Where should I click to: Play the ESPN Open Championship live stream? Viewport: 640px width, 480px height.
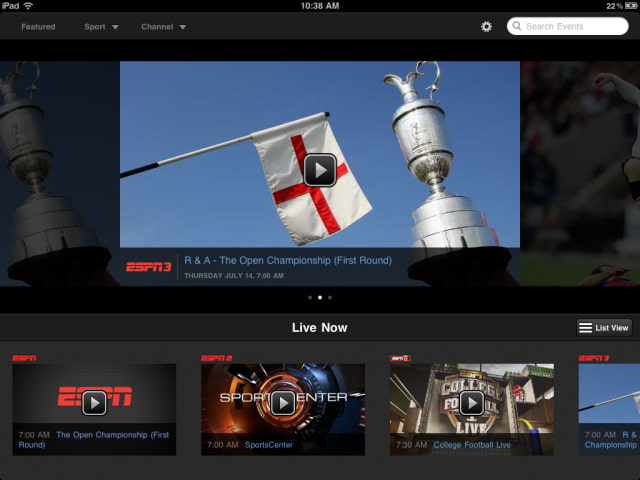pyautogui.click(x=94, y=403)
